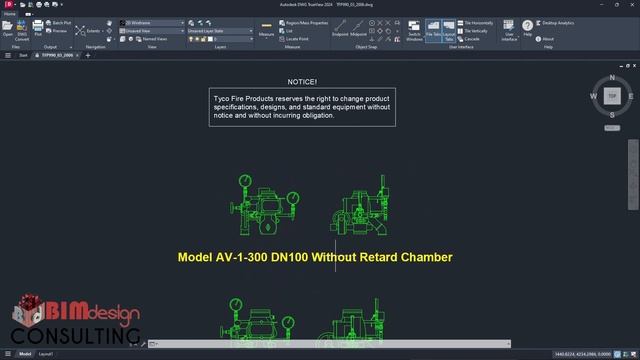
Task: Open the file tabs hamburger menu
Action: click(8, 55)
